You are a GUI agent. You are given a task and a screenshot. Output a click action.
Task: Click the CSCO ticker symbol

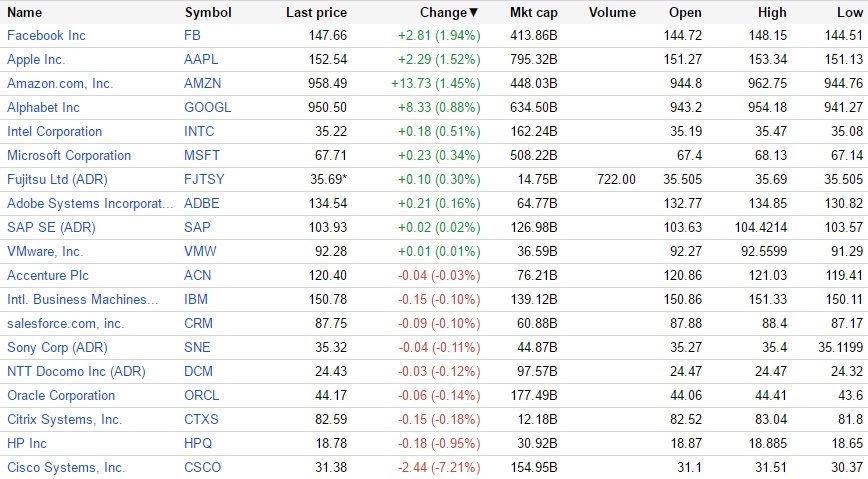203,468
